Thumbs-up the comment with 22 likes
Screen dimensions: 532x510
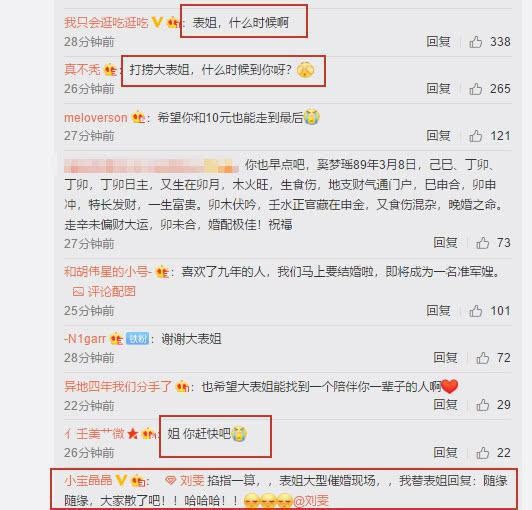tap(482, 453)
